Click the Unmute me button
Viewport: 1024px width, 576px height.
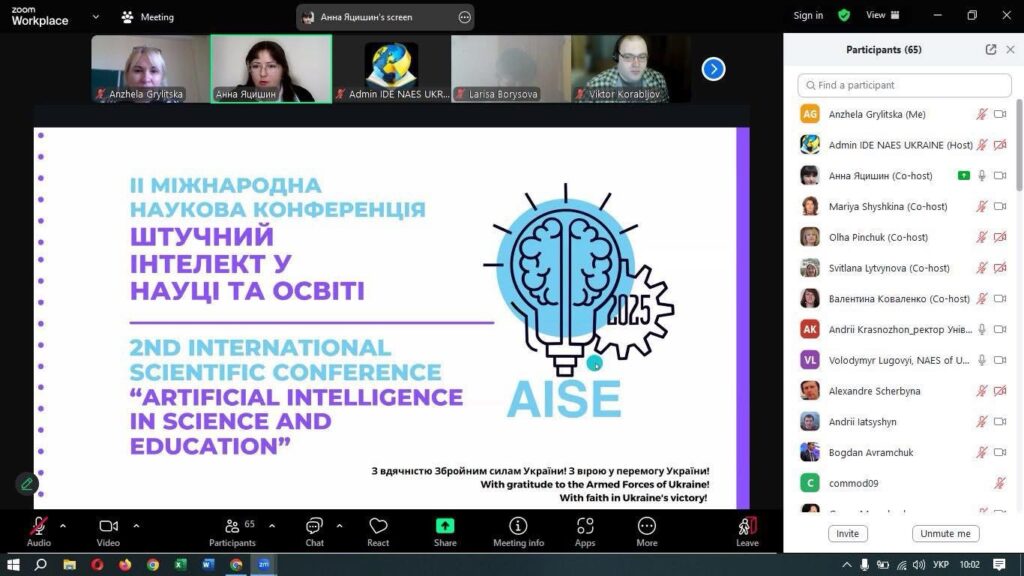point(945,534)
